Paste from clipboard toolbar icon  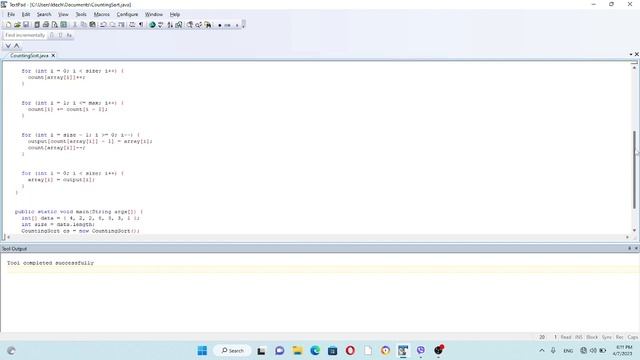click(92, 25)
